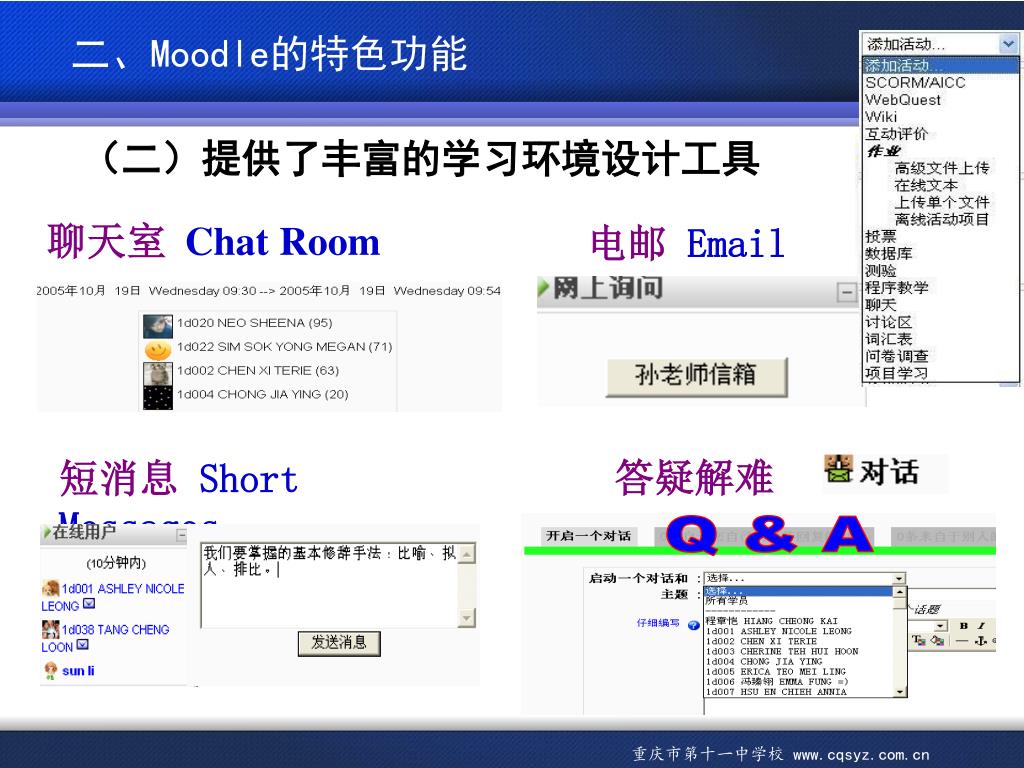Select 词汇表 in activity list

(x=888, y=338)
